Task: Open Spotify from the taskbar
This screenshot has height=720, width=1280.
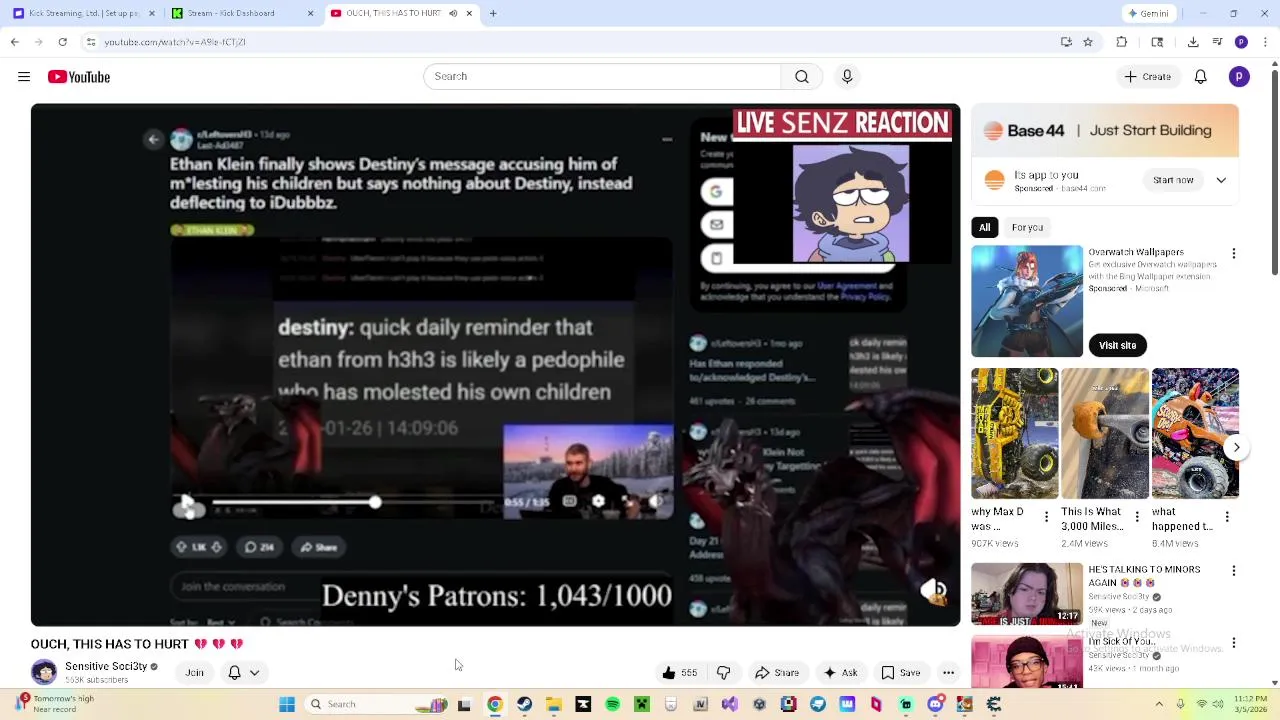Action: (613, 704)
